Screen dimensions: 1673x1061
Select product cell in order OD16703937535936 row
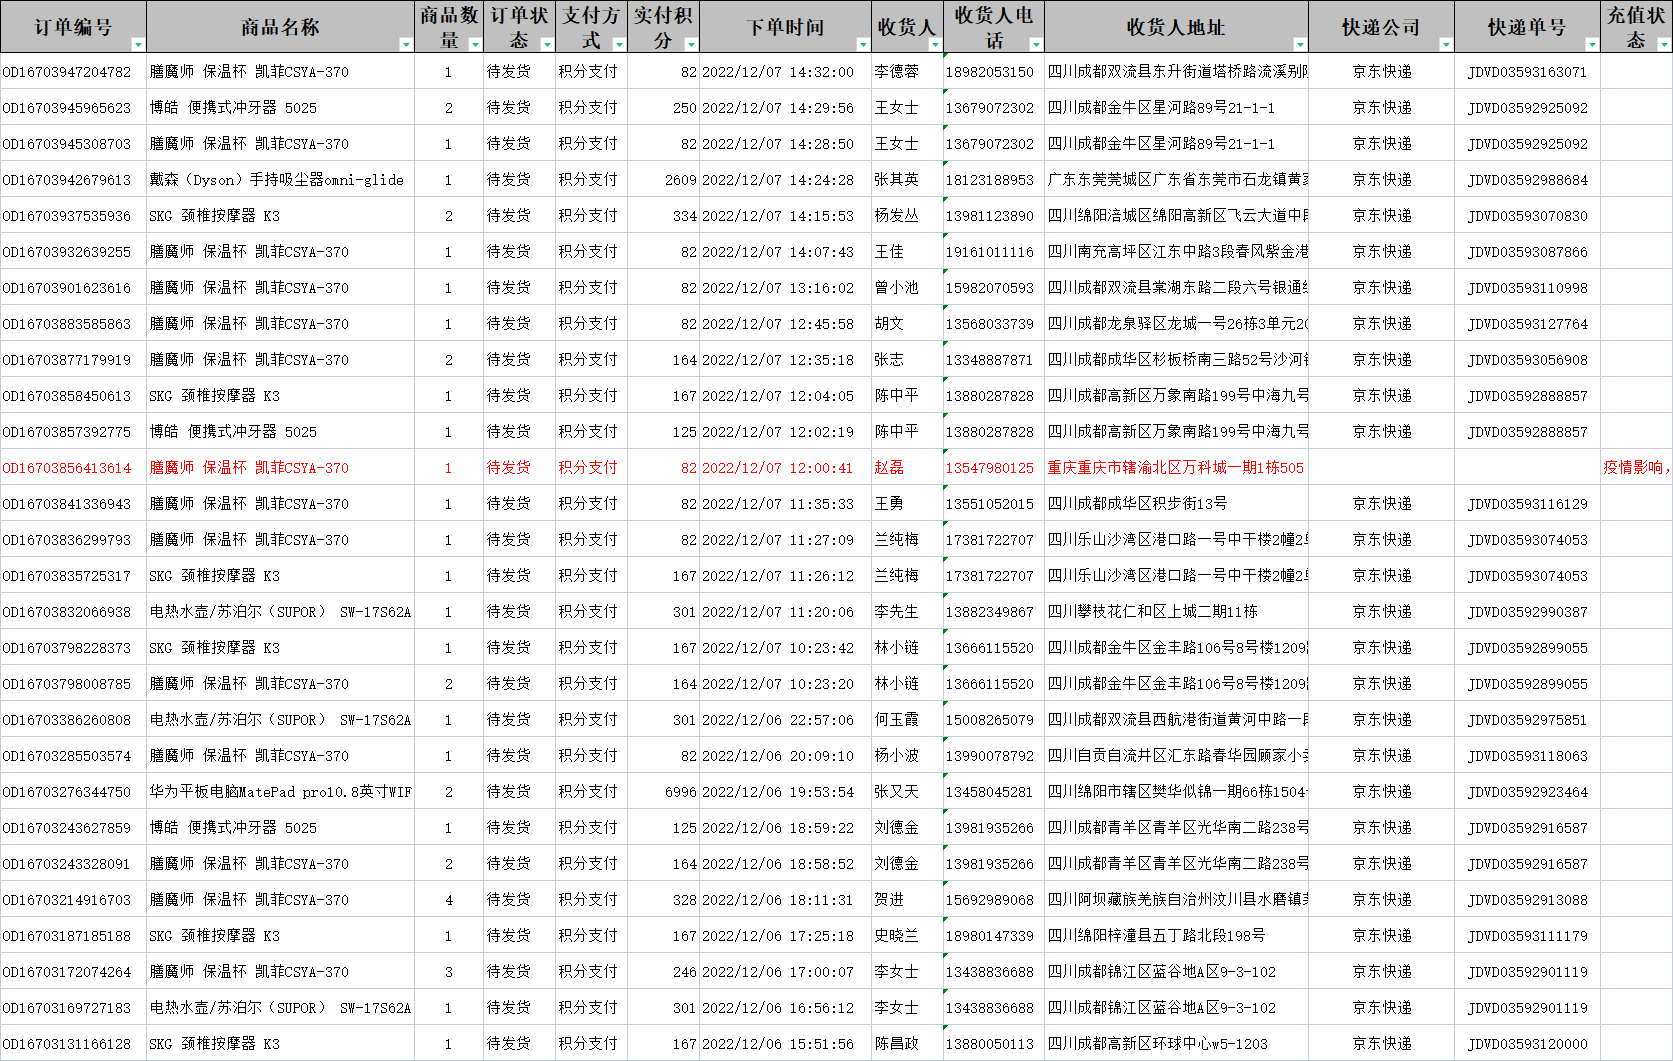[x=280, y=216]
